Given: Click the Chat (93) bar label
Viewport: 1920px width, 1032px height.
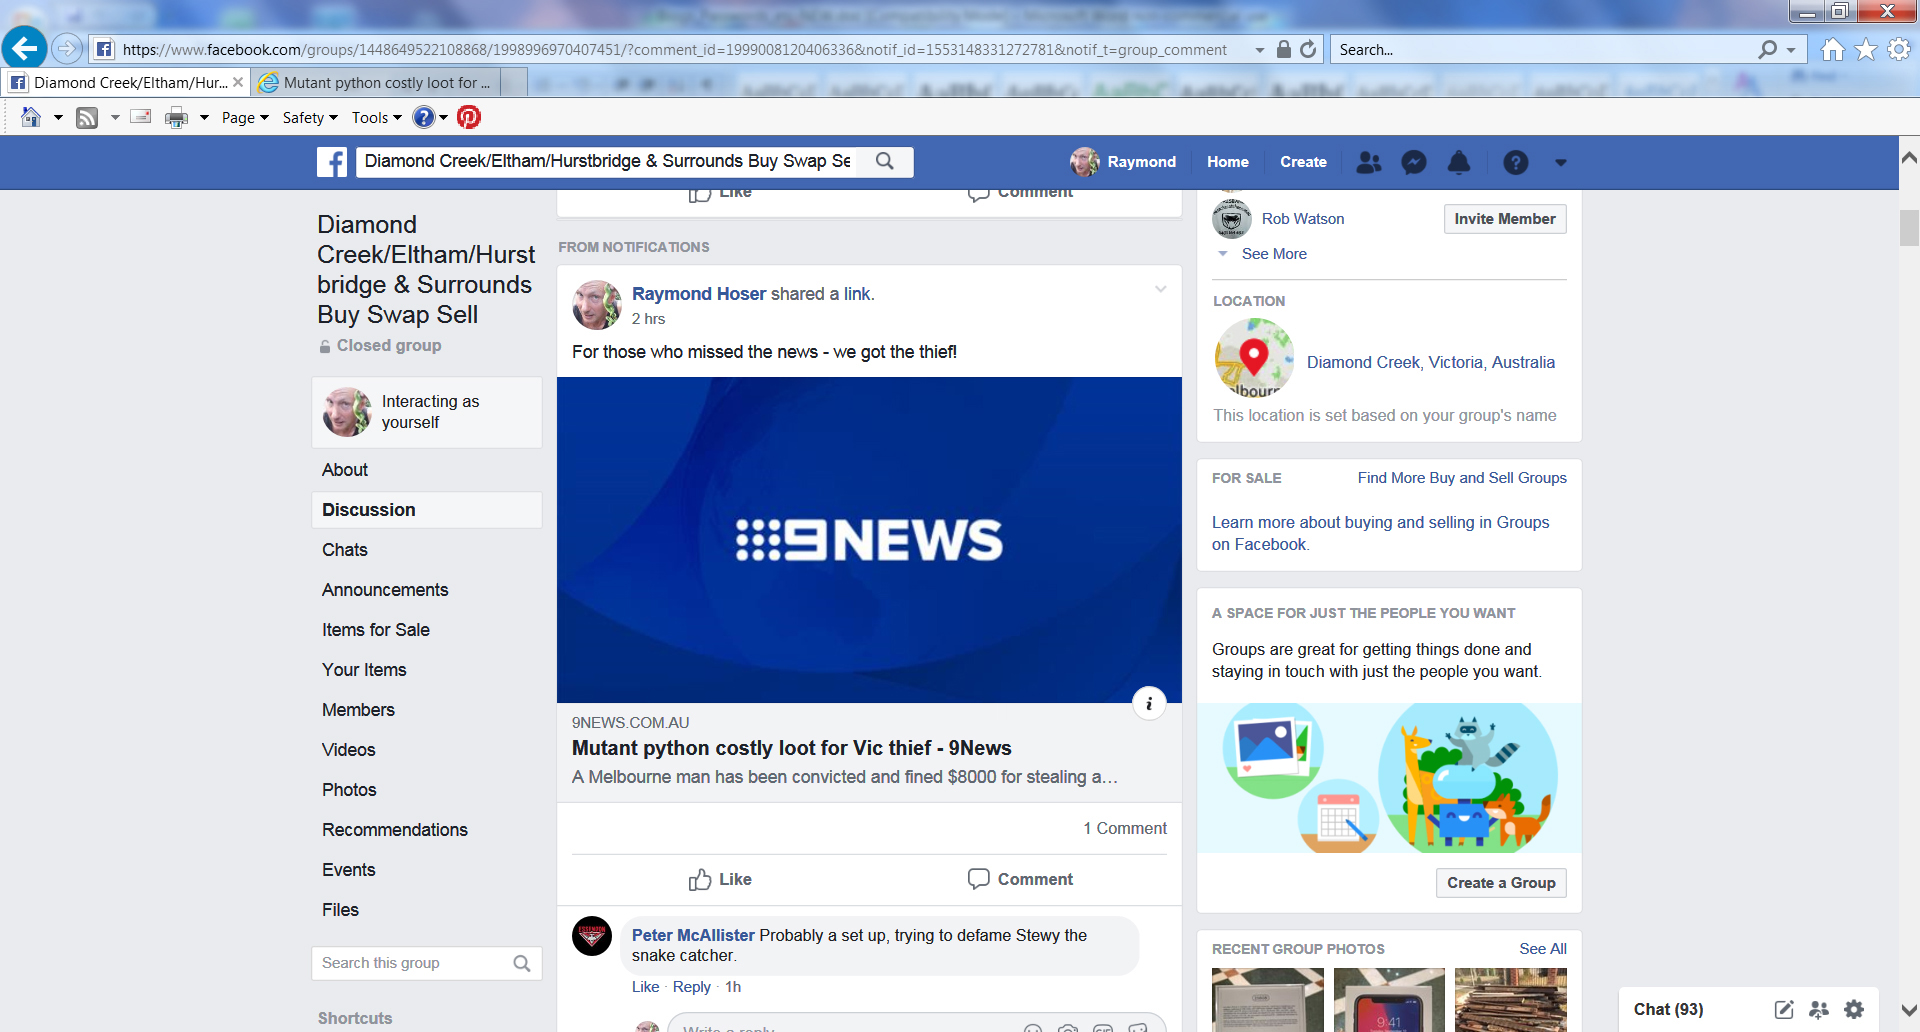Looking at the screenshot, I should coord(1668,1010).
